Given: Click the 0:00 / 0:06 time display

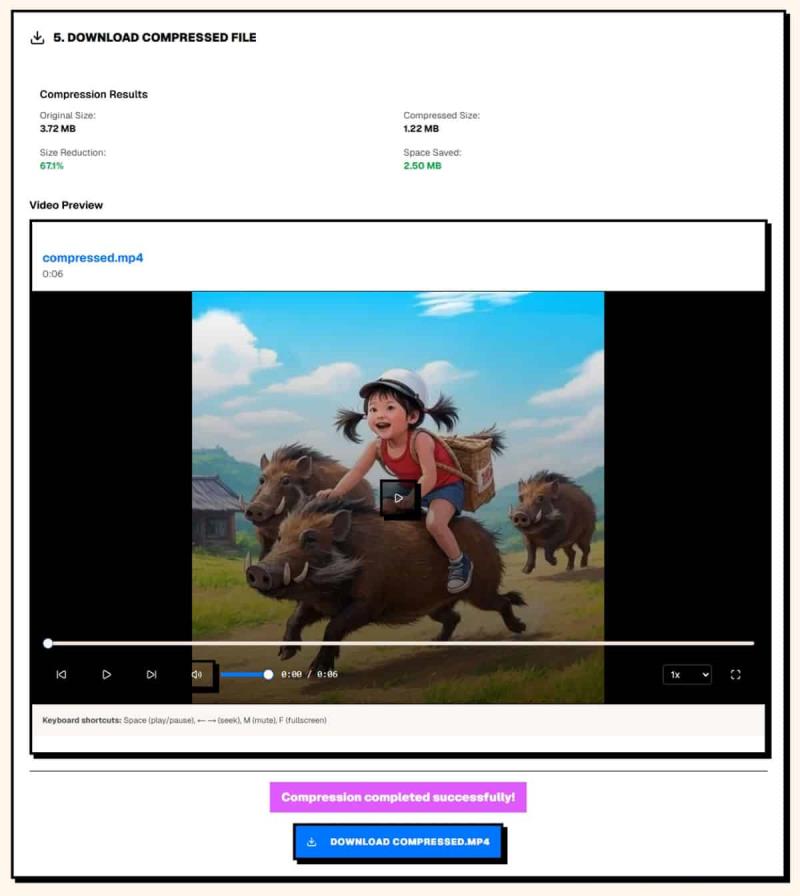Looking at the screenshot, I should (311, 674).
